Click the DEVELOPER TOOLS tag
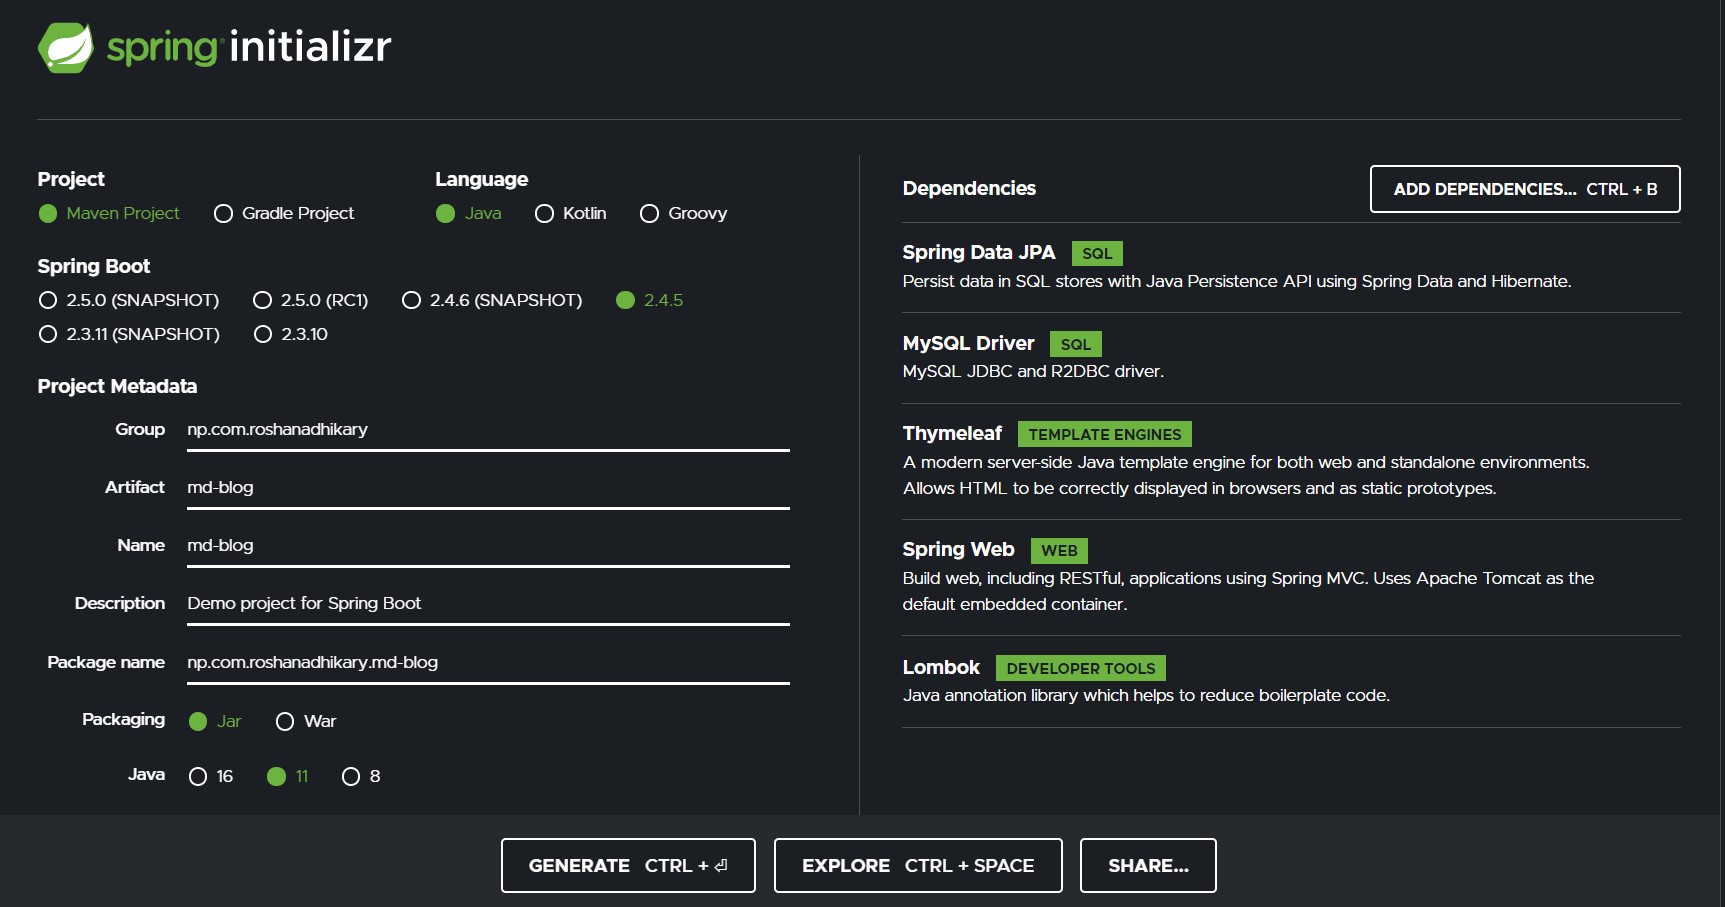Image resolution: width=1725 pixels, height=907 pixels. point(1081,668)
